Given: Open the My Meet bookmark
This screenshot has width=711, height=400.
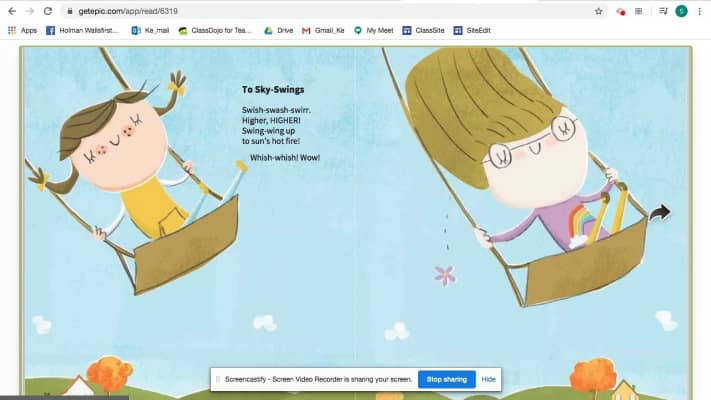Looking at the screenshot, I should 374,31.
